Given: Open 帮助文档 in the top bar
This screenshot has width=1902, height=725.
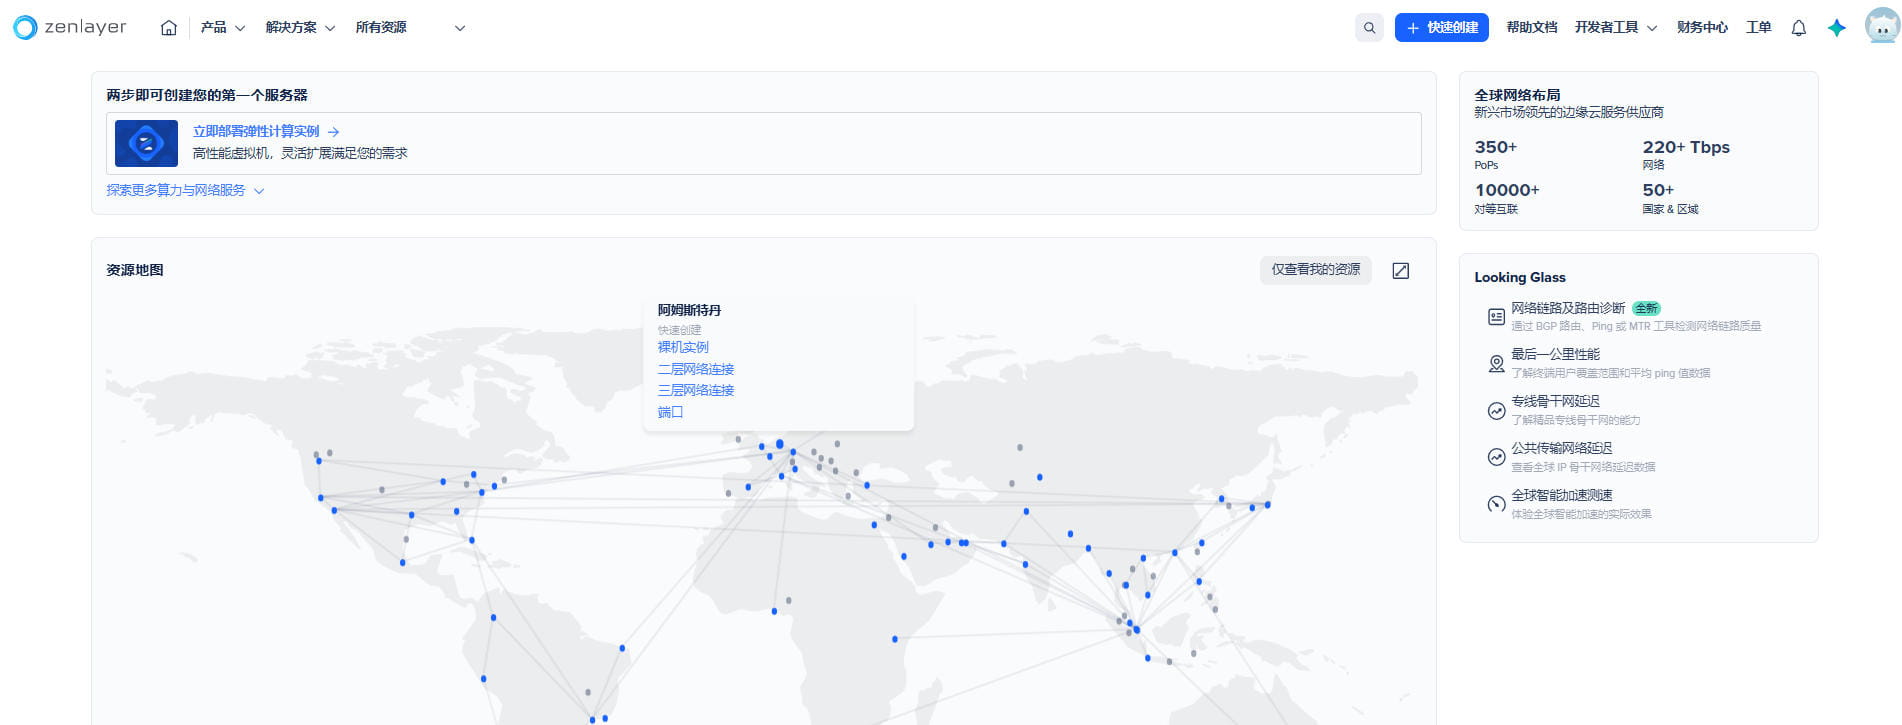Looking at the screenshot, I should (x=1532, y=28).
